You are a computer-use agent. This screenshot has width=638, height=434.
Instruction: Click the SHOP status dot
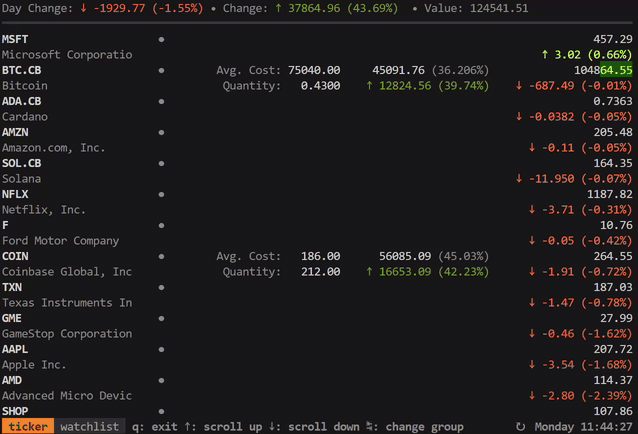click(x=162, y=411)
